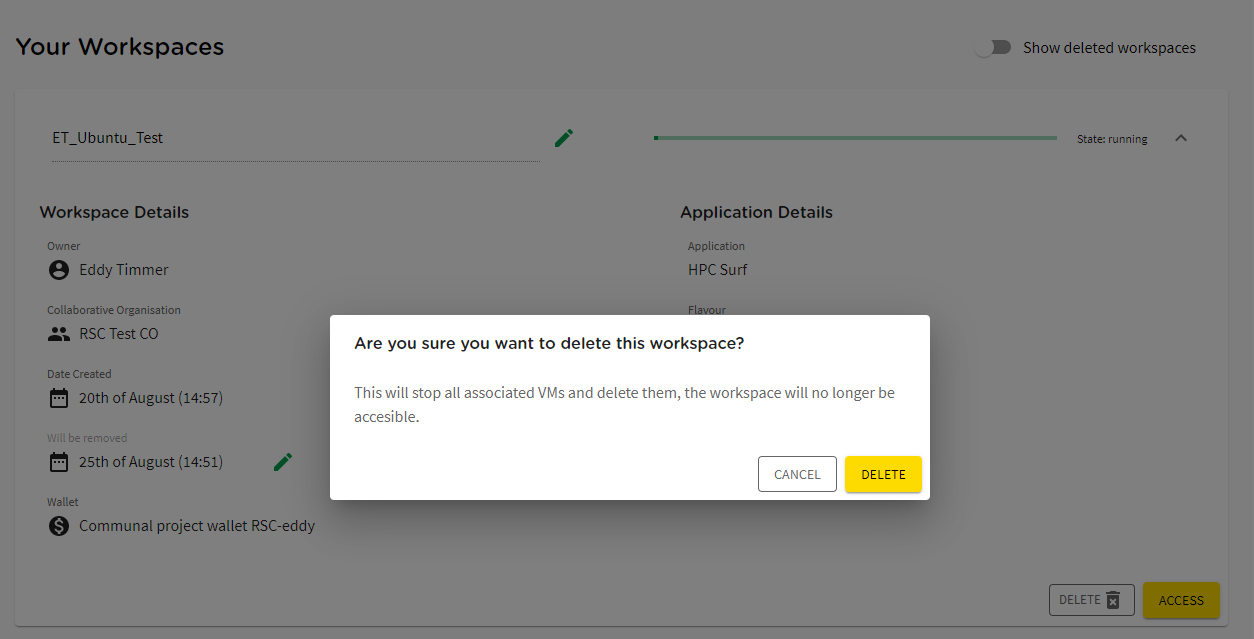Click the Date Created calendar icon
This screenshot has height=639, width=1254.
tap(59, 398)
